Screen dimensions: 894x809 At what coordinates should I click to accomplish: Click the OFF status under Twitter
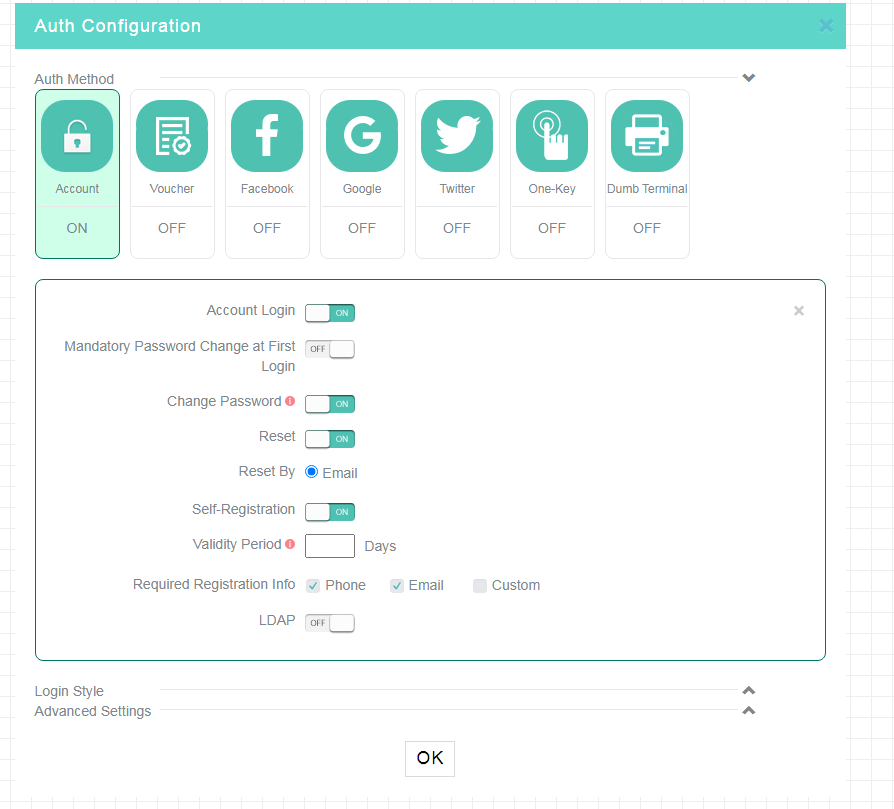[x=457, y=228]
